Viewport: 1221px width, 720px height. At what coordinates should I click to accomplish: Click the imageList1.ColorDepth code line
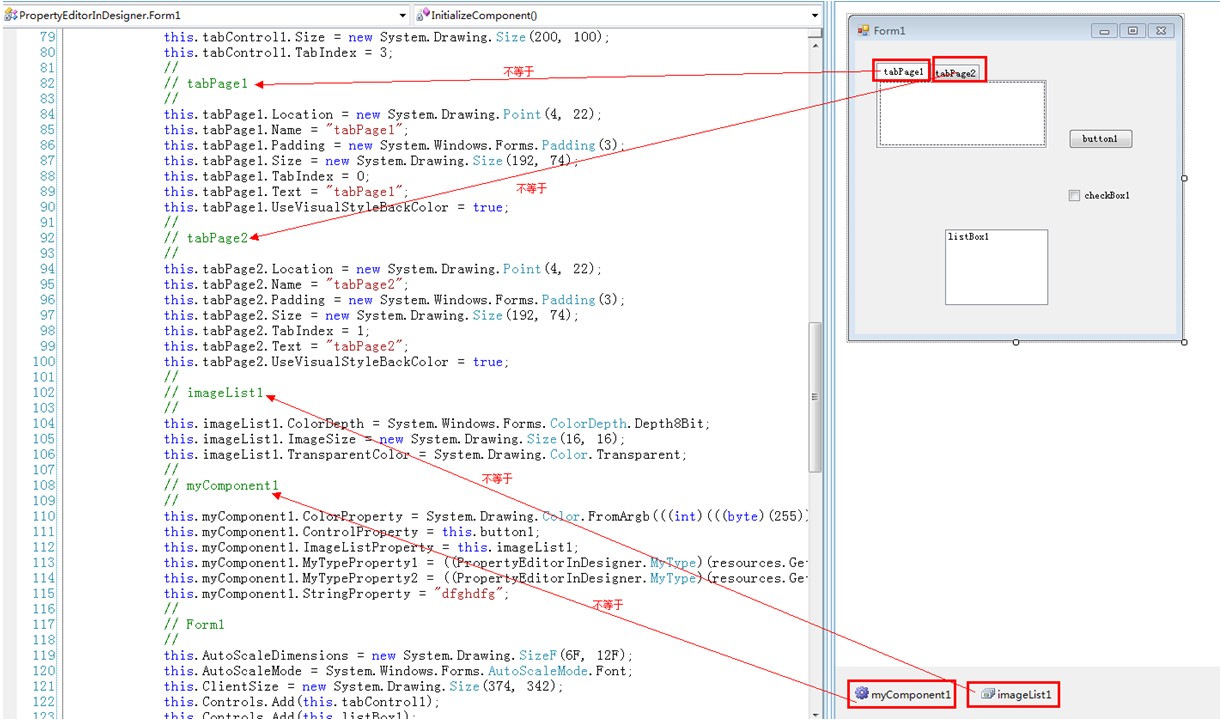pyautogui.click(x=437, y=424)
